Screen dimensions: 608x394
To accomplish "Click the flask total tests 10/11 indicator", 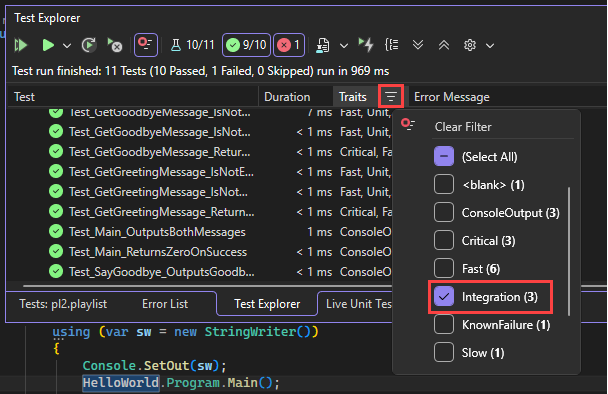I will click(192, 45).
